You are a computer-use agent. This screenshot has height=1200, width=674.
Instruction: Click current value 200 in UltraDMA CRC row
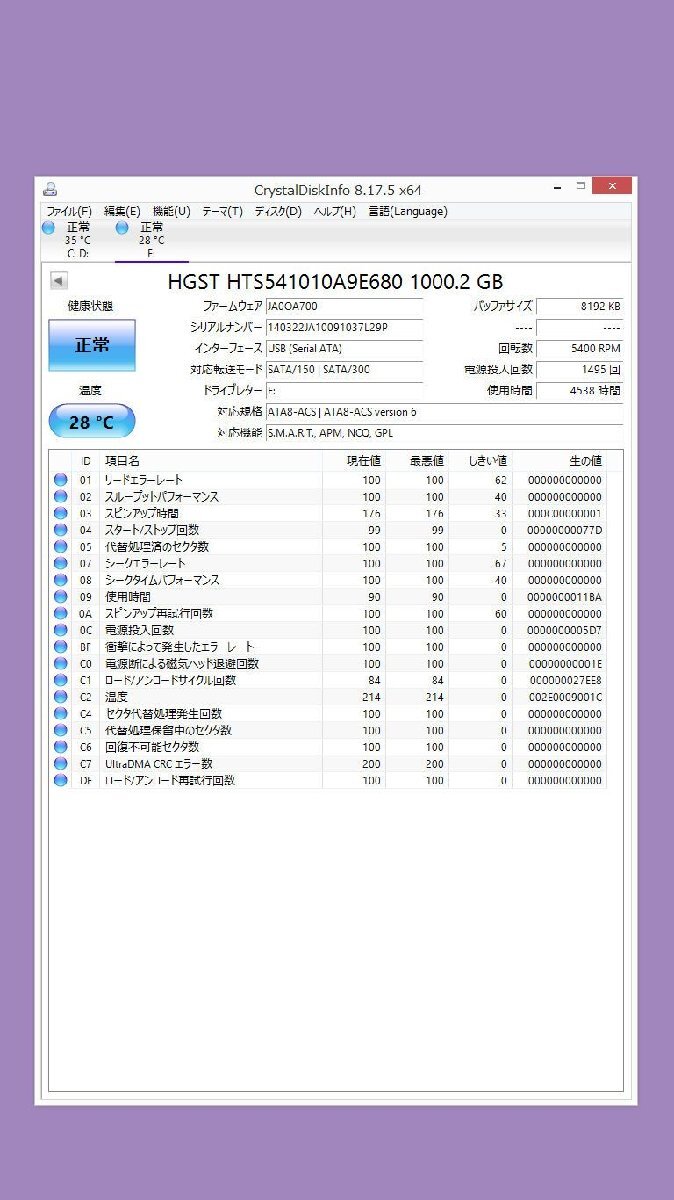pos(370,764)
